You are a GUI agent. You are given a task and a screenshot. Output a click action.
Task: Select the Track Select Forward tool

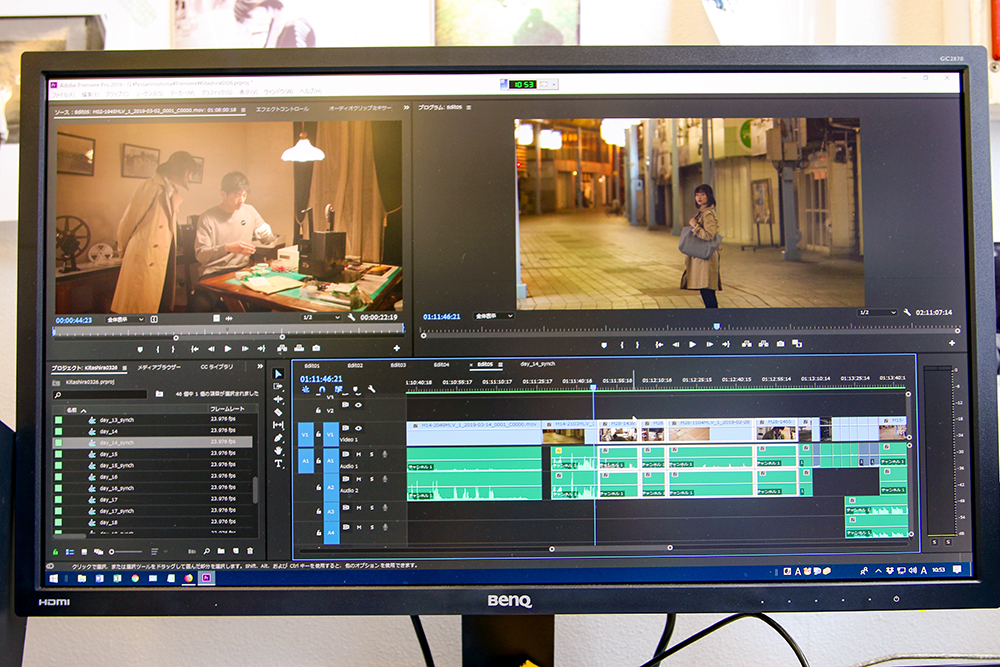click(278, 386)
